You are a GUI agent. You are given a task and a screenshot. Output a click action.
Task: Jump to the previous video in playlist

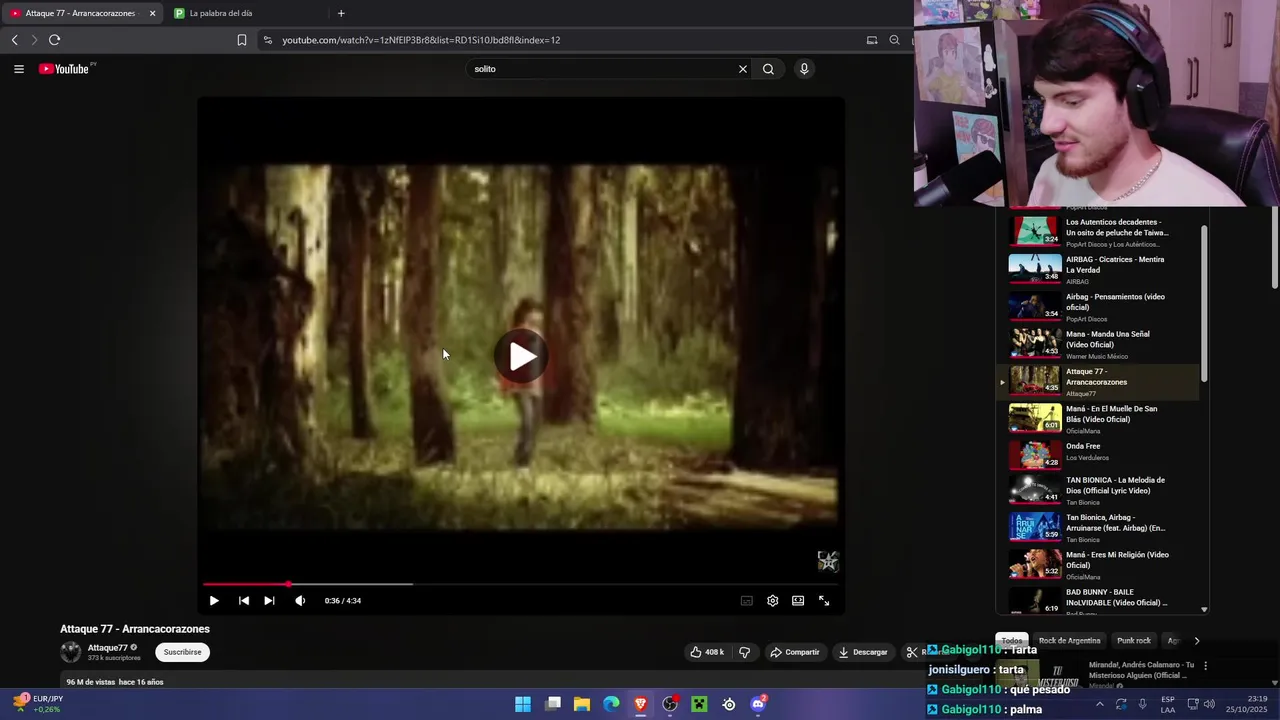click(244, 601)
